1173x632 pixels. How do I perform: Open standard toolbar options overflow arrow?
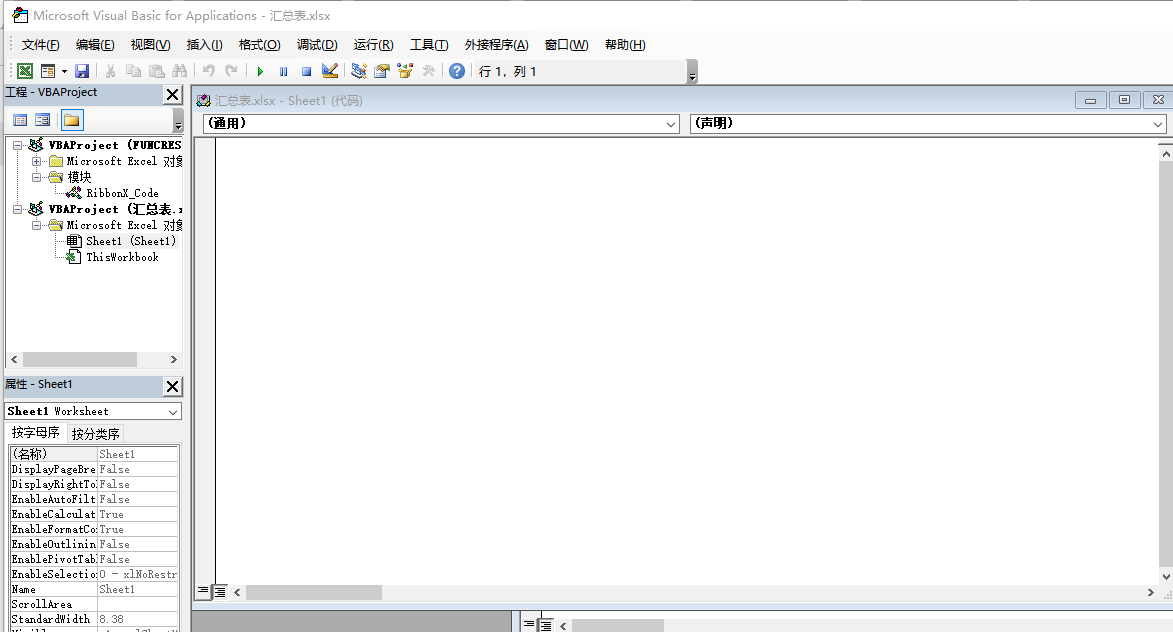pyautogui.click(x=692, y=72)
